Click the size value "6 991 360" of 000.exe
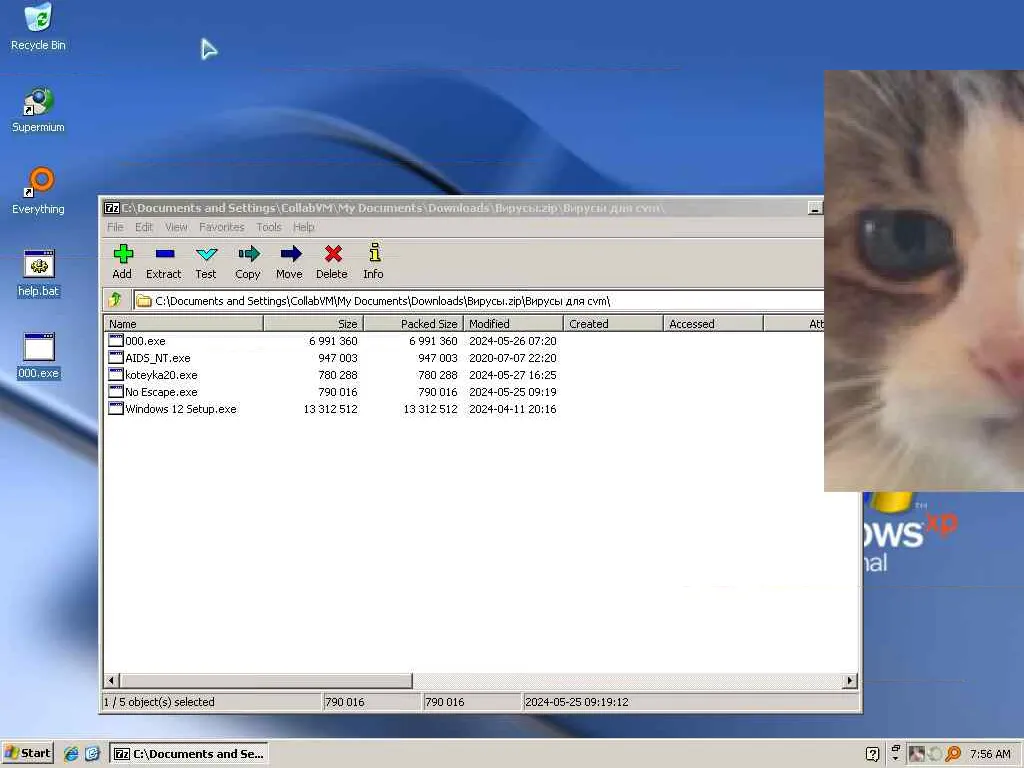The height and width of the screenshot is (768, 1024). point(333,341)
